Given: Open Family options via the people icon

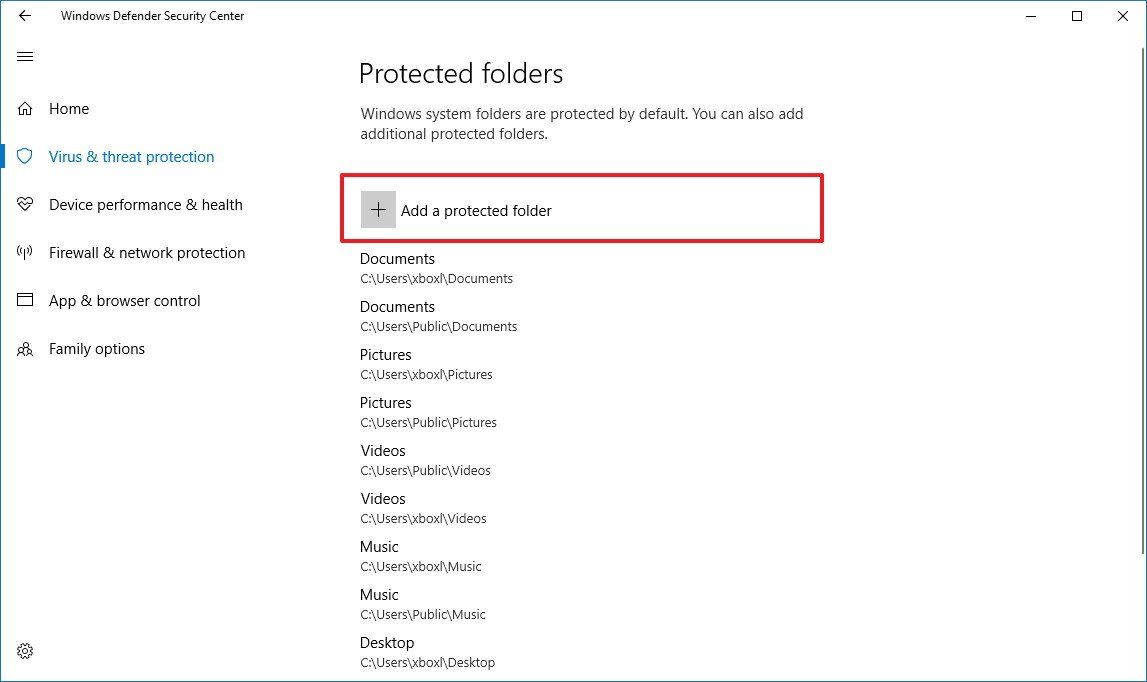Looking at the screenshot, I should (x=24, y=348).
